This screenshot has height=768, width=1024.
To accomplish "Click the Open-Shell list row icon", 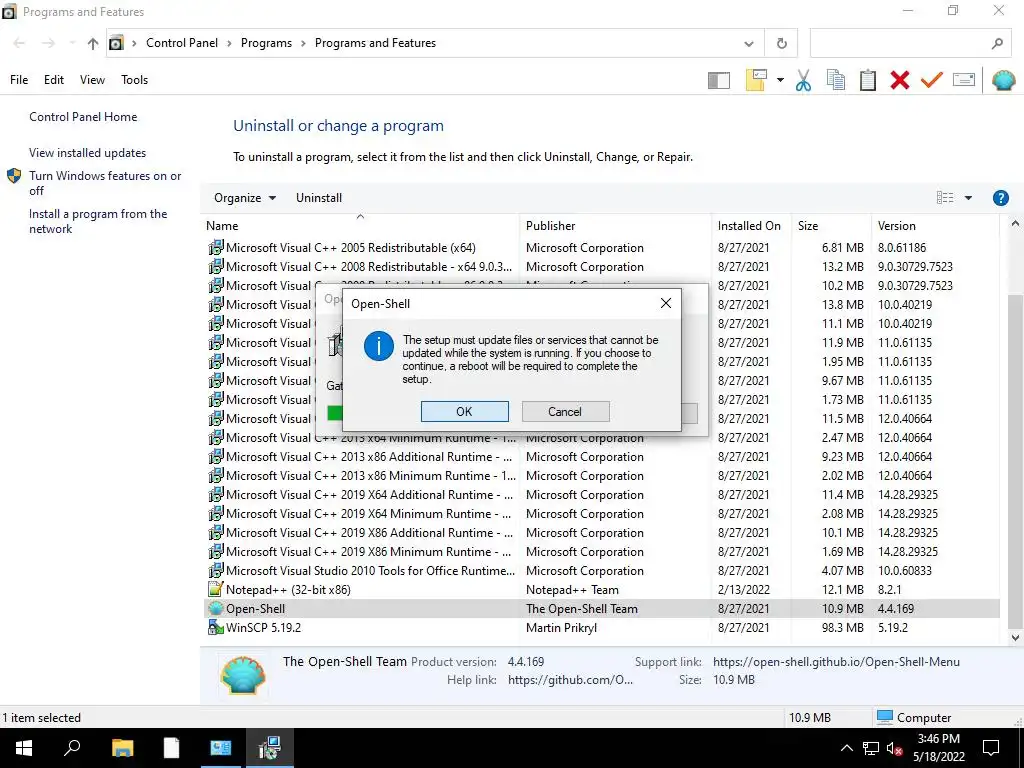I will point(215,609).
